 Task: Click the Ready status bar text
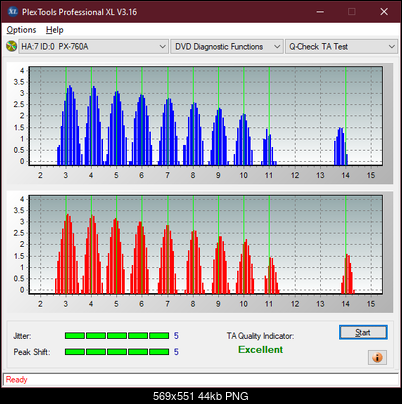click(x=16, y=380)
